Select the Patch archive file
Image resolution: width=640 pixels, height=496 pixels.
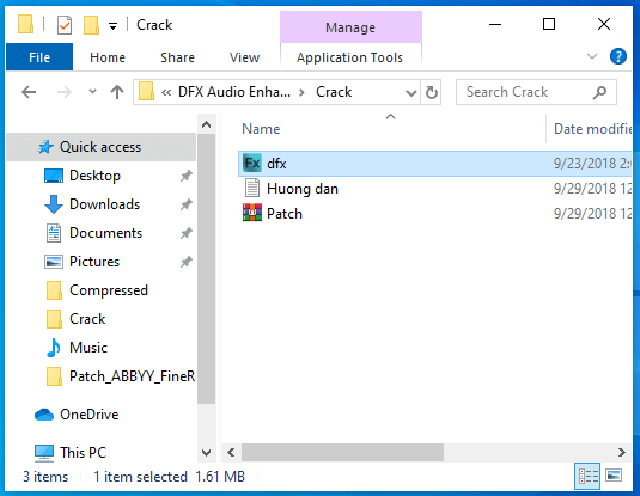point(435,214)
